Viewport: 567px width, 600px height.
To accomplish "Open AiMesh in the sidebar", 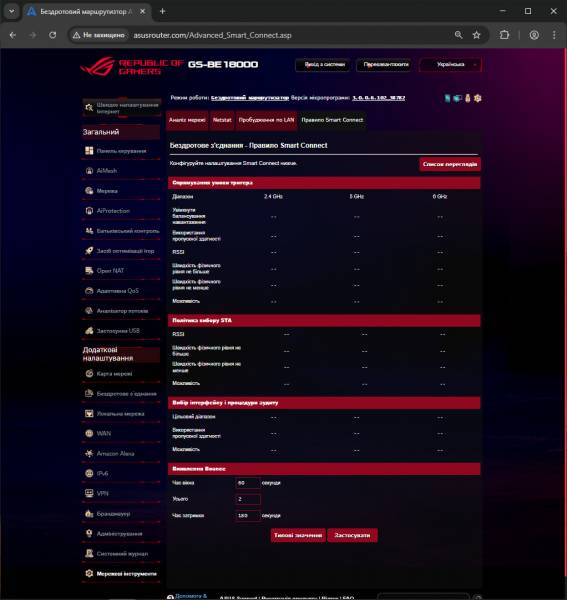I will pos(121,171).
